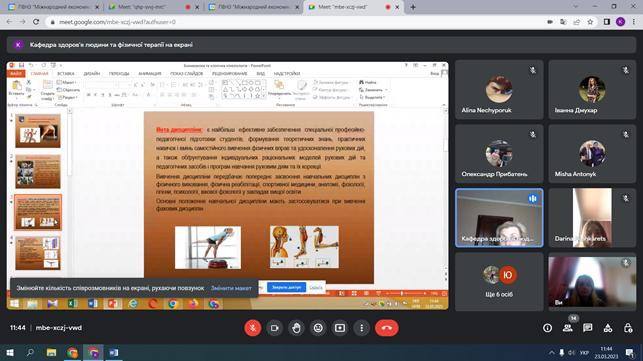Toggle the camera button in Meet
Image resolution: width=643 pixels, height=361 pixels.
click(274, 328)
